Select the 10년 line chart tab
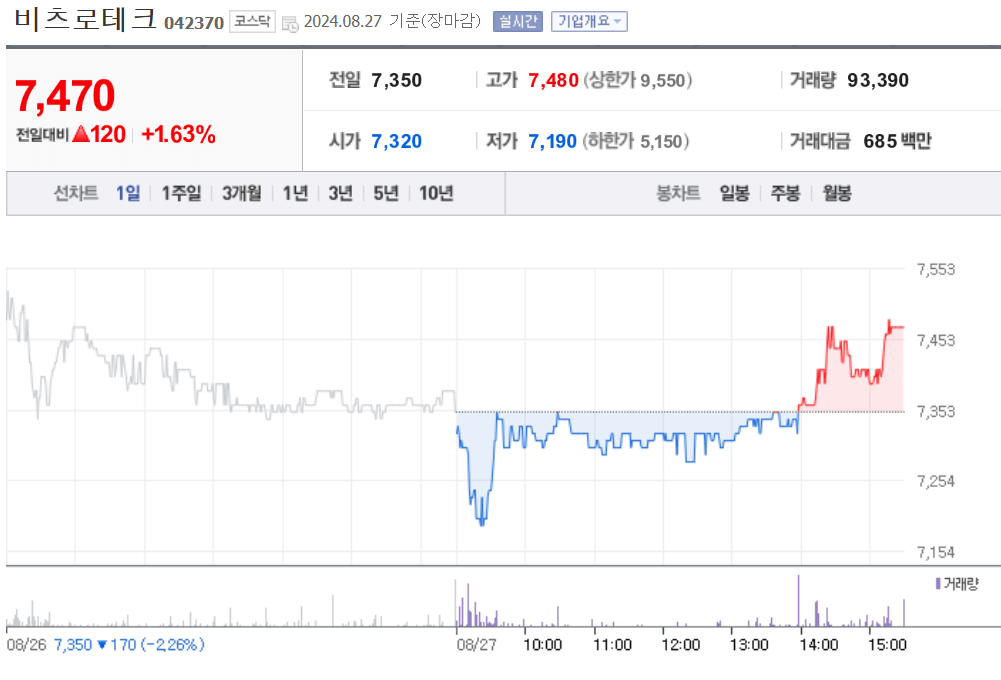Viewport: 1001px width, 680px height. [437, 193]
